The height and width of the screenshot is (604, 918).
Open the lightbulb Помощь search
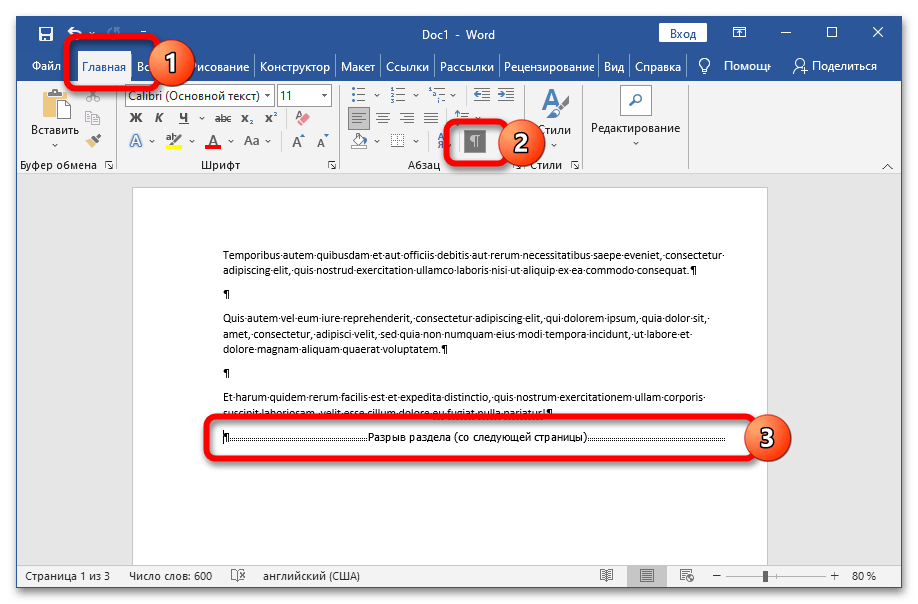pyautogui.click(x=704, y=66)
